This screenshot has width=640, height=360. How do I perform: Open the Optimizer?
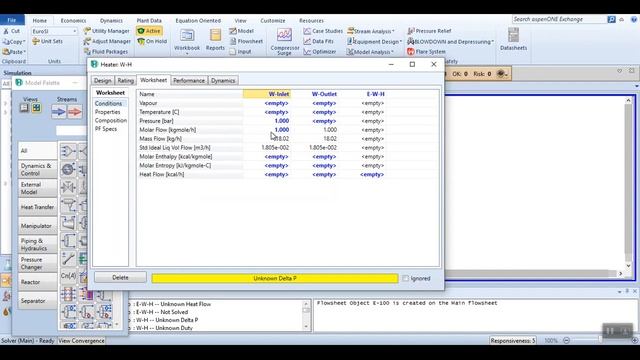[320, 52]
